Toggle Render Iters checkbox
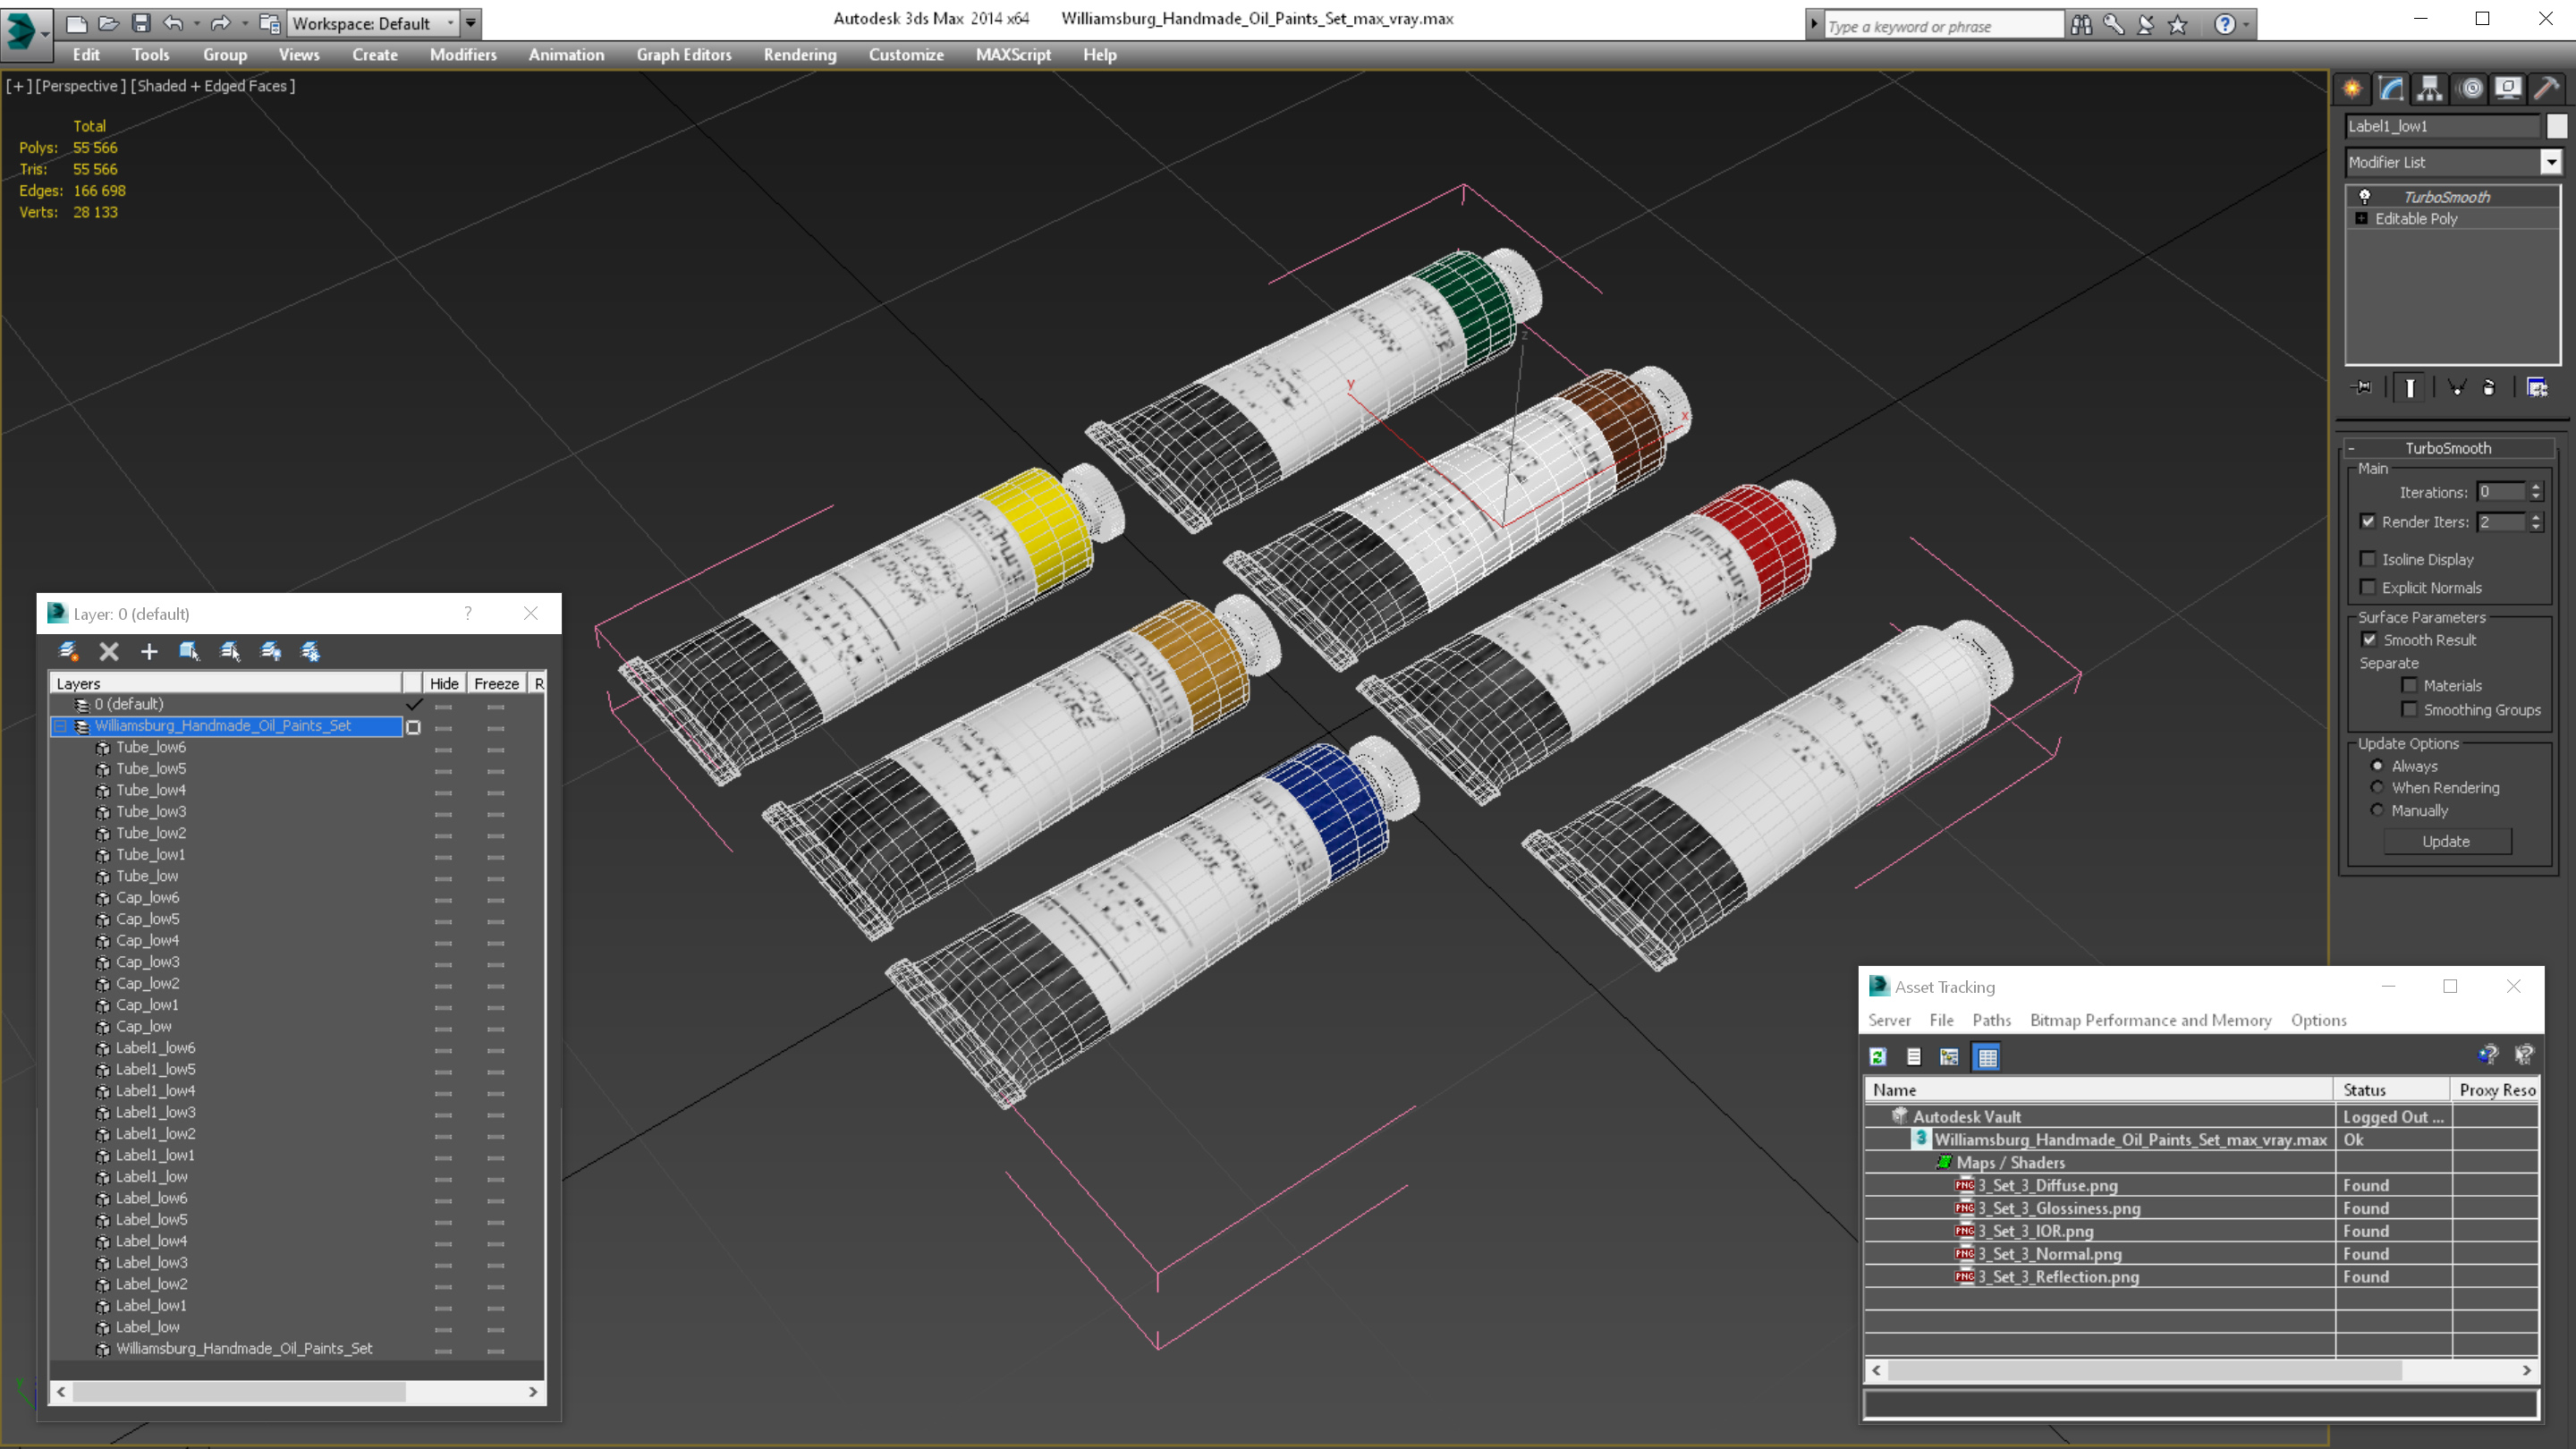2576x1449 pixels. [2368, 521]
